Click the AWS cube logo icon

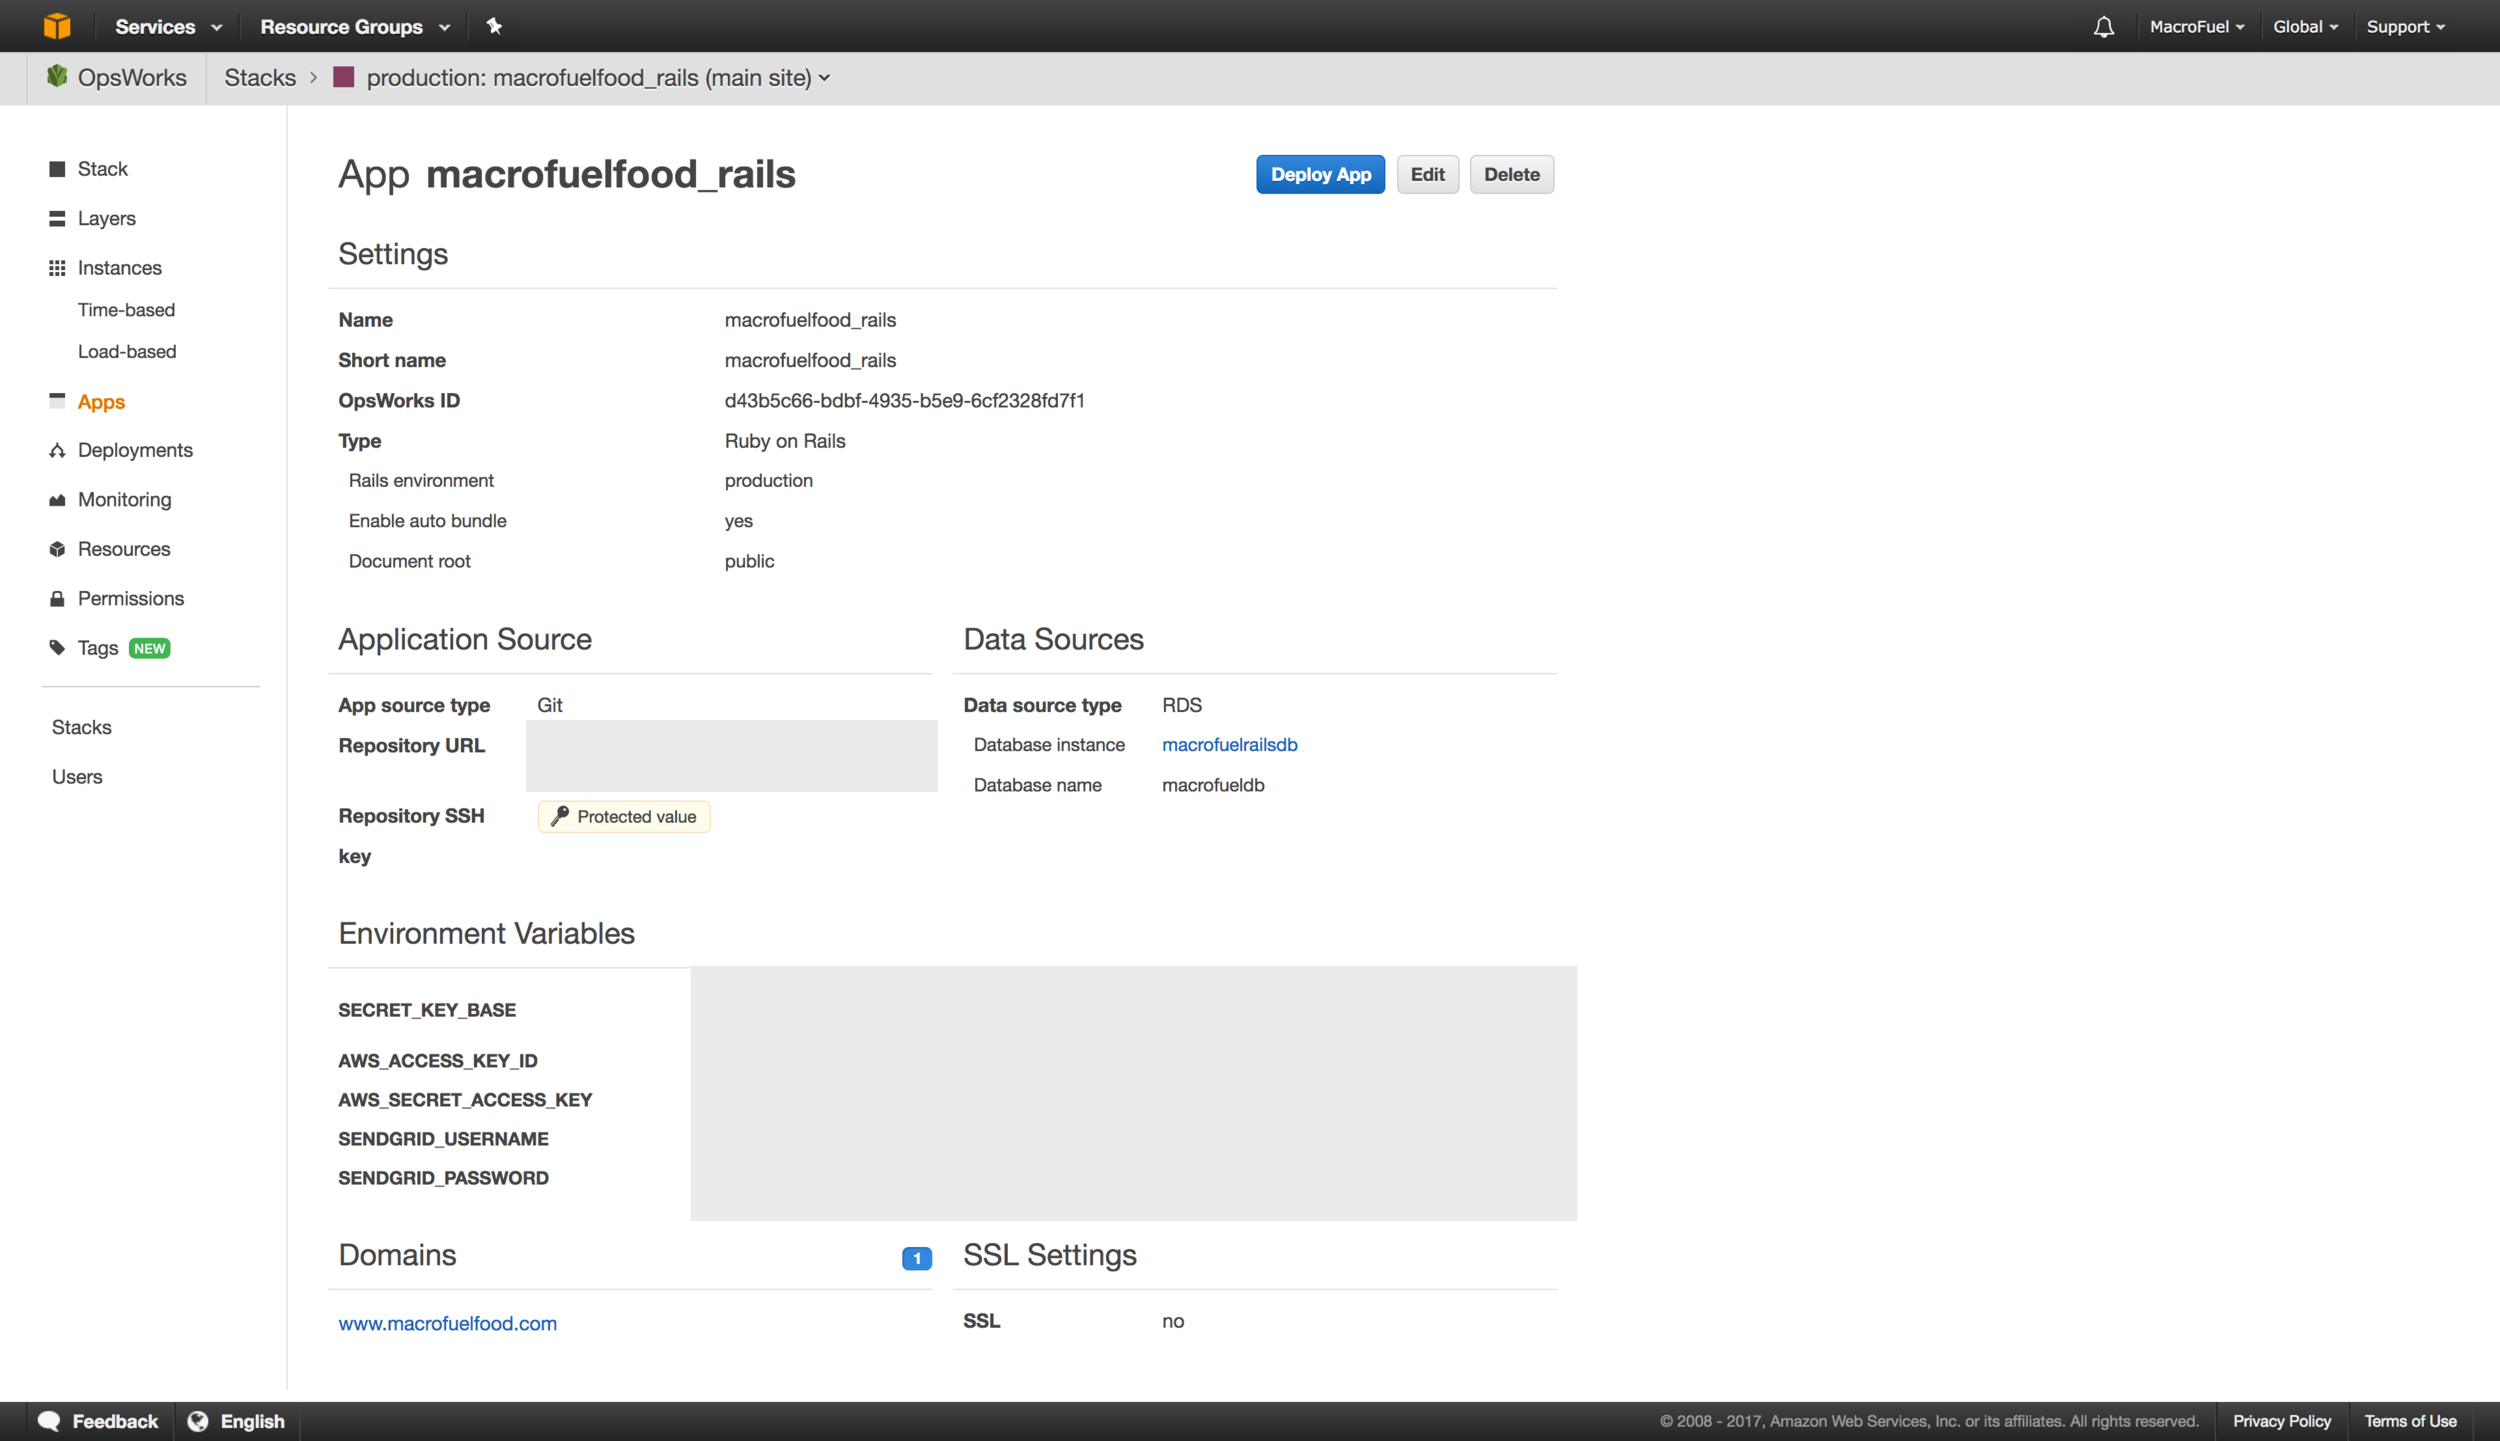[57, 26]
